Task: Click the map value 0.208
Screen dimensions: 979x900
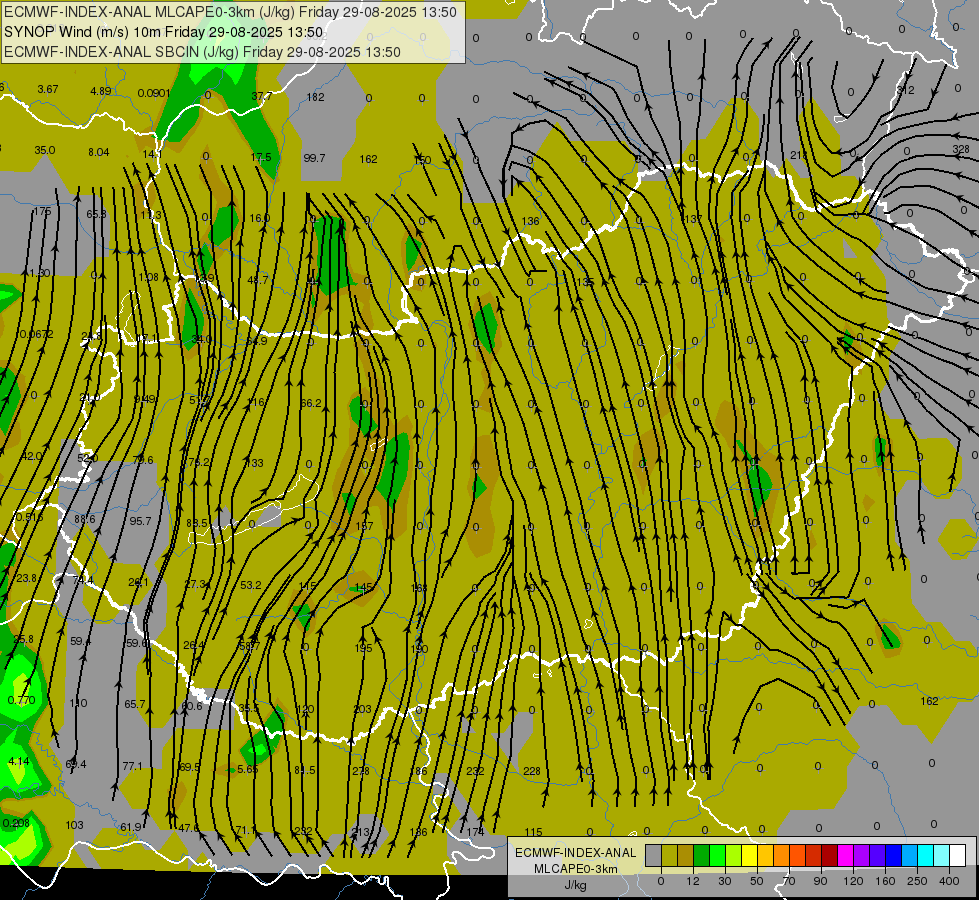Action: click(x=16, y=823)
